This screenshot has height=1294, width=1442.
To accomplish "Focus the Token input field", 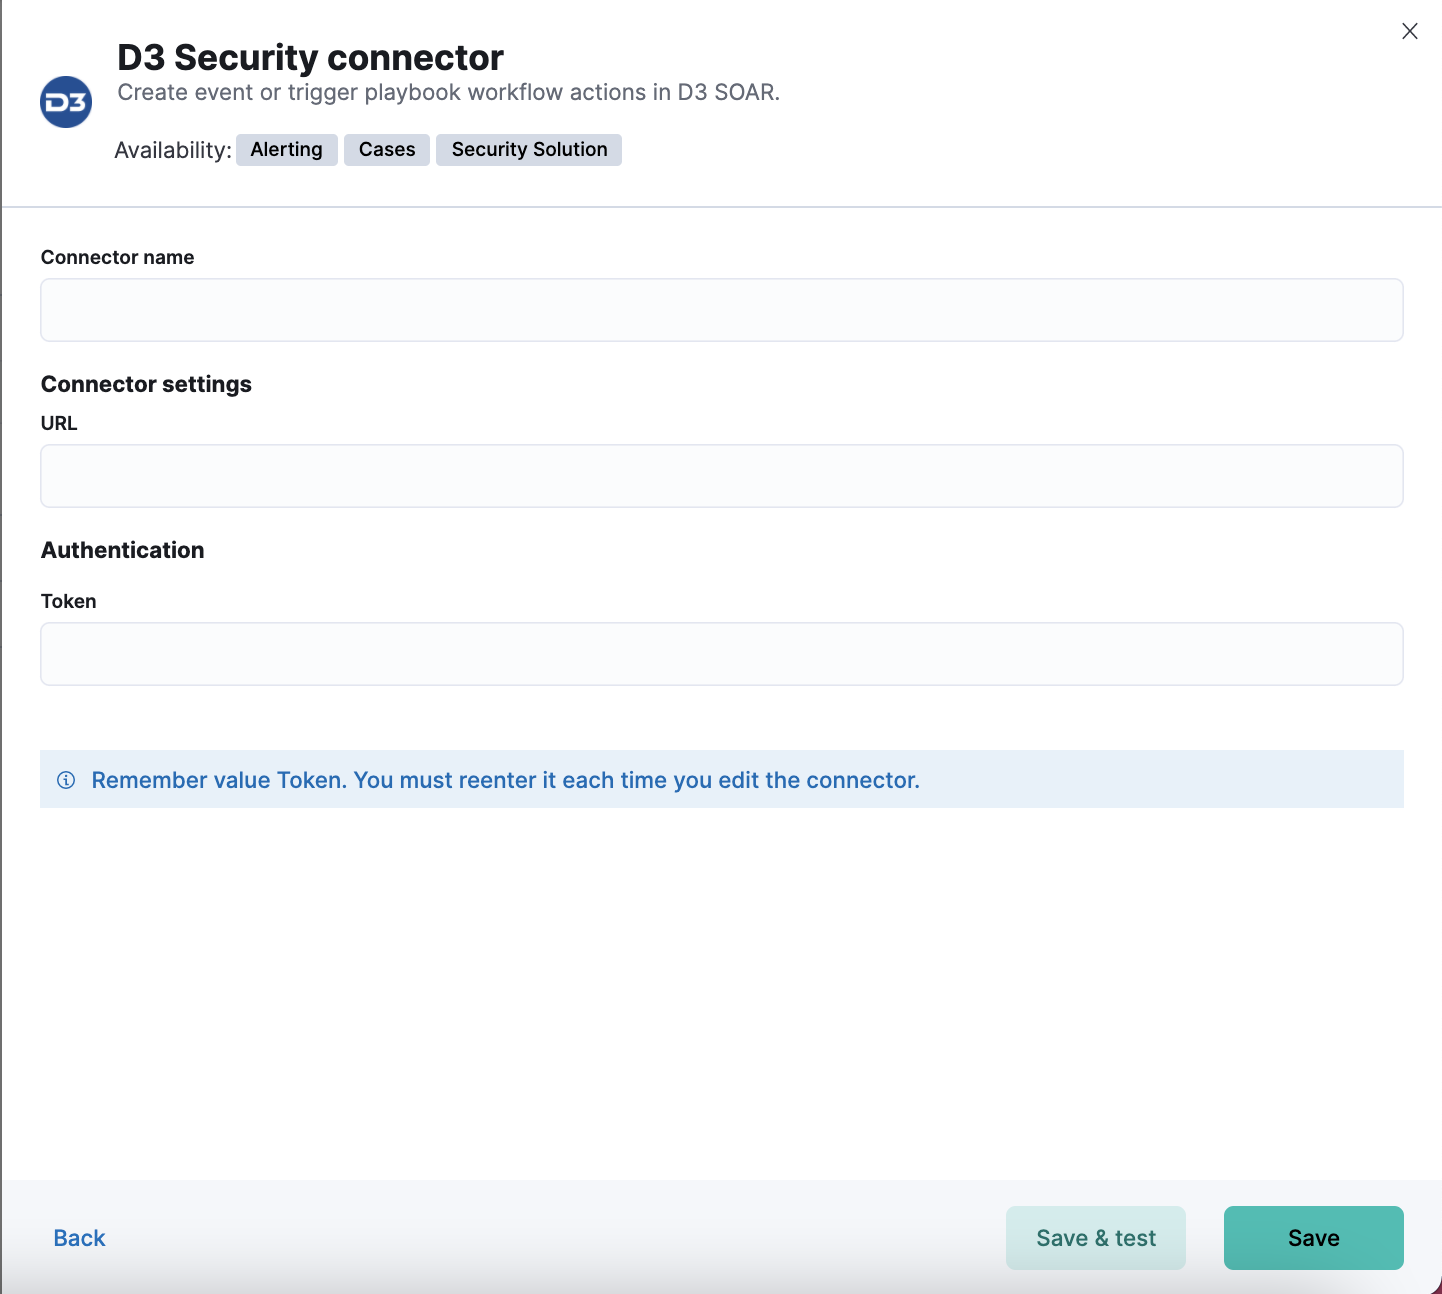I will pos(722,654).
